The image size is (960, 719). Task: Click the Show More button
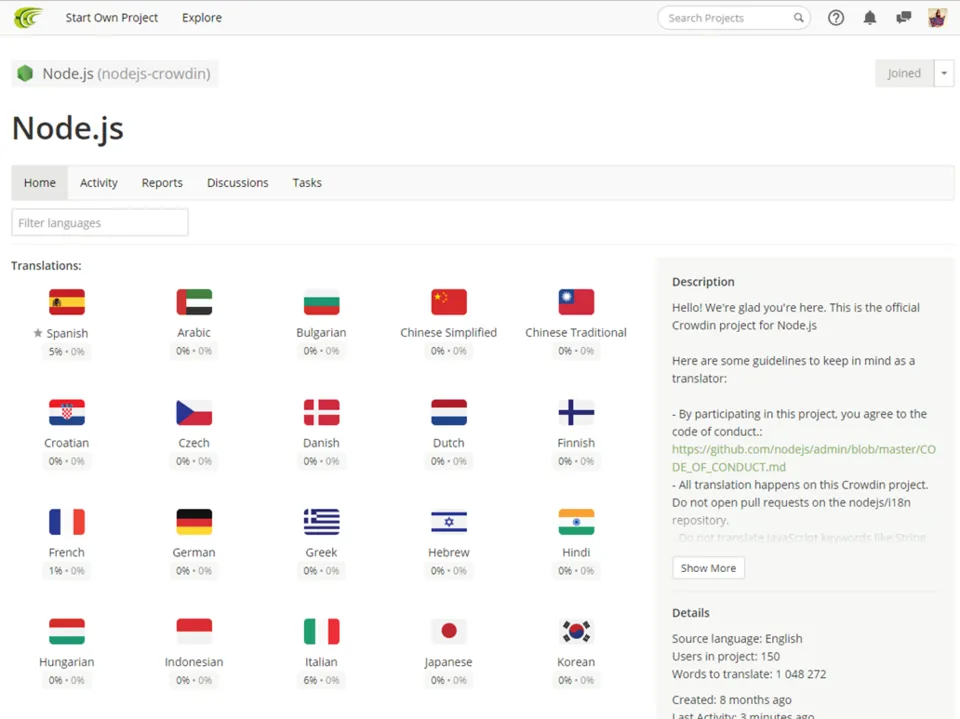click(708, 568)
